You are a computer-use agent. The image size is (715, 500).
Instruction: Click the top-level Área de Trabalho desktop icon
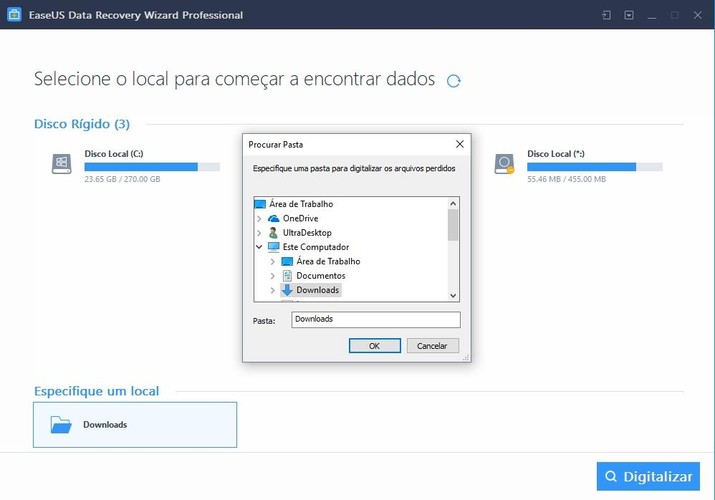260,204
